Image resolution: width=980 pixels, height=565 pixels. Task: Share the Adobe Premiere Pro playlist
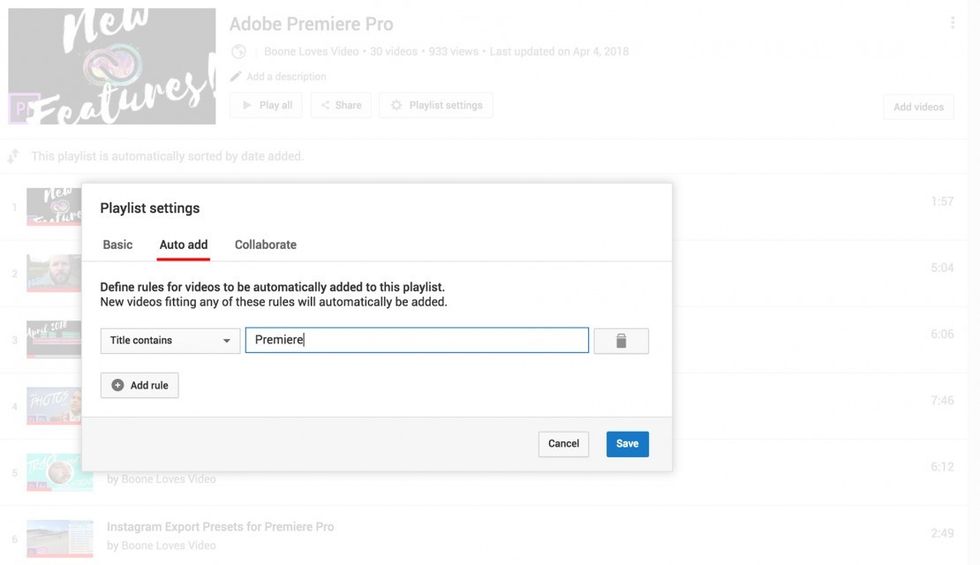point(341,105)
